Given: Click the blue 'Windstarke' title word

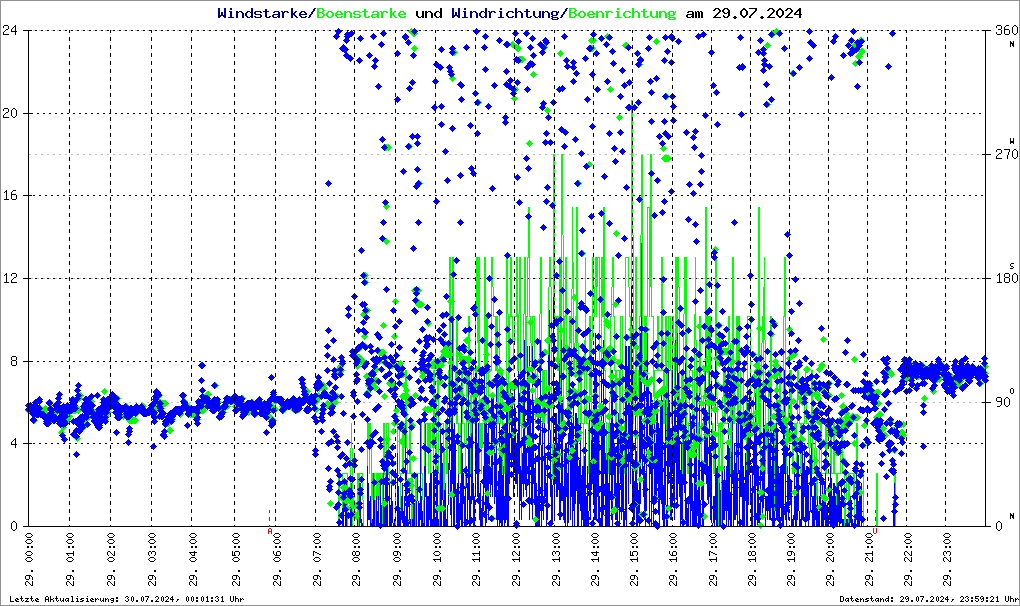Looking at the screenshot, I should (x=262, y=13).
